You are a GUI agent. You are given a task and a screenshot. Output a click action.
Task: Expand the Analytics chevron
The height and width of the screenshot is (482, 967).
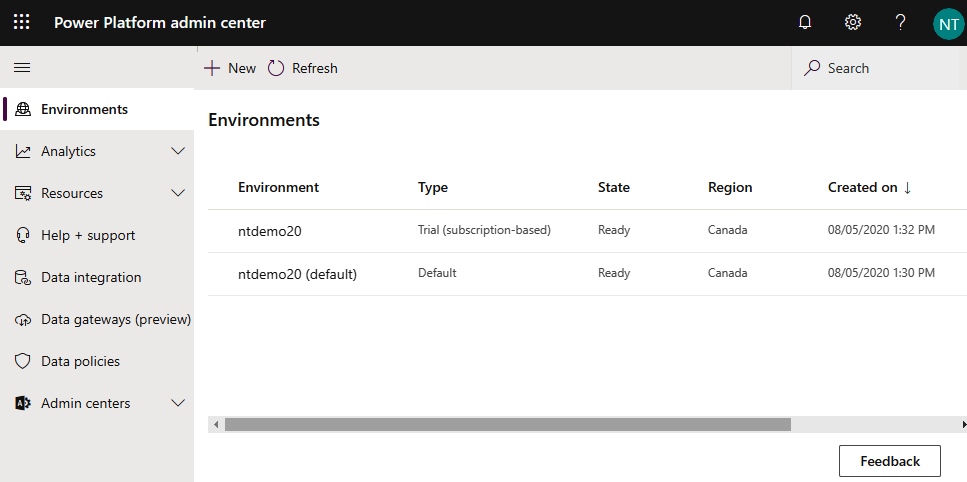[178, 151]
